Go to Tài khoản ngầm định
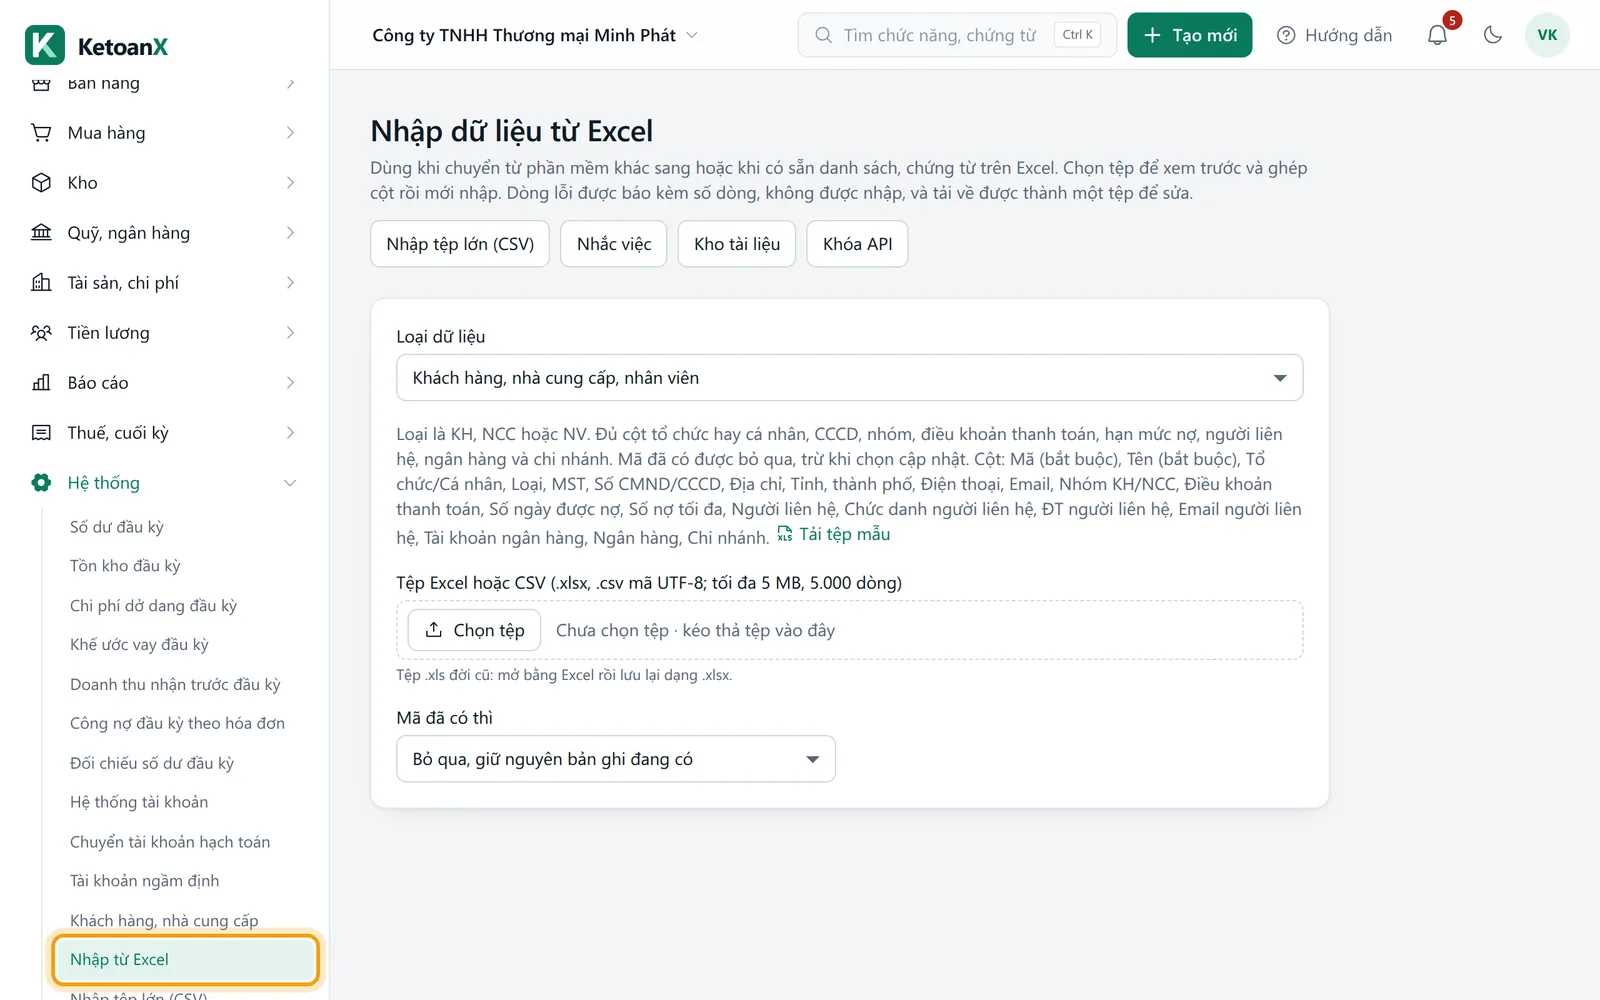 click(144, 881)
